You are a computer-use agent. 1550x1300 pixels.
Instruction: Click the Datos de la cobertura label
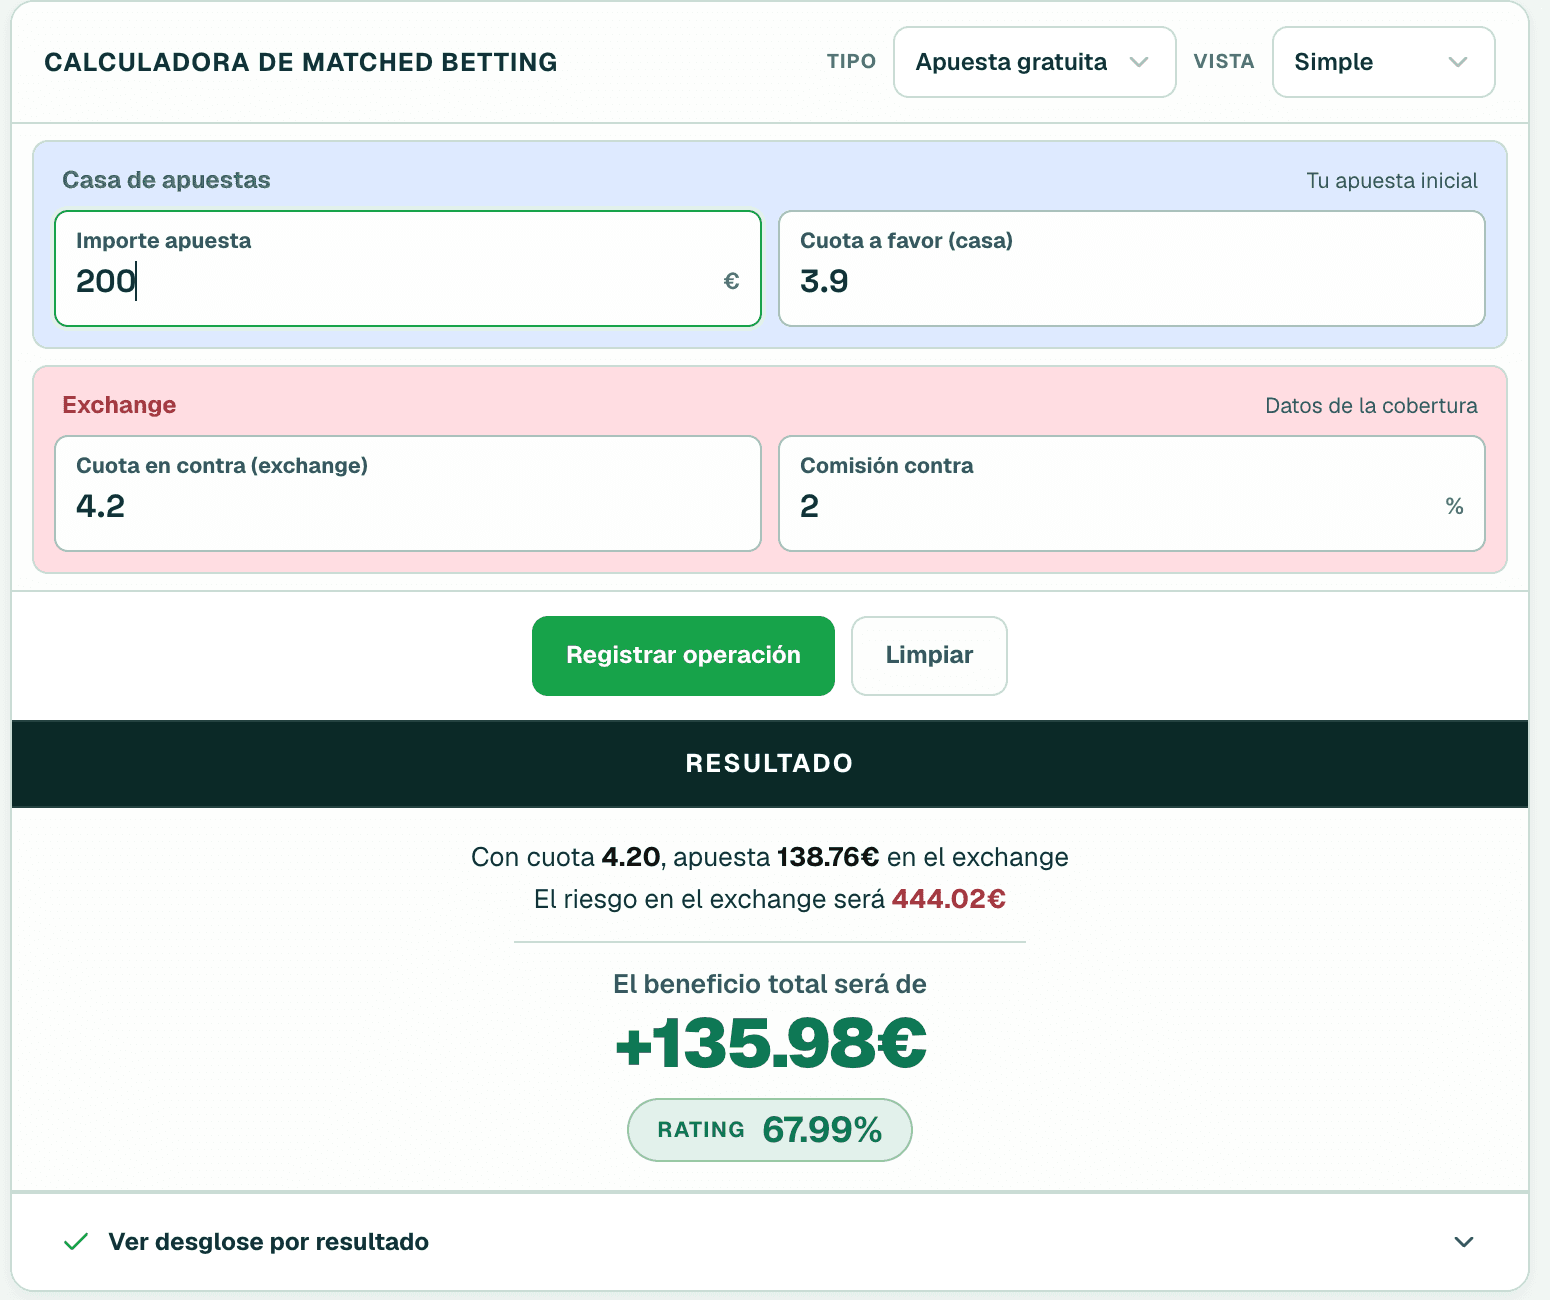click(x=1371, y=406)
